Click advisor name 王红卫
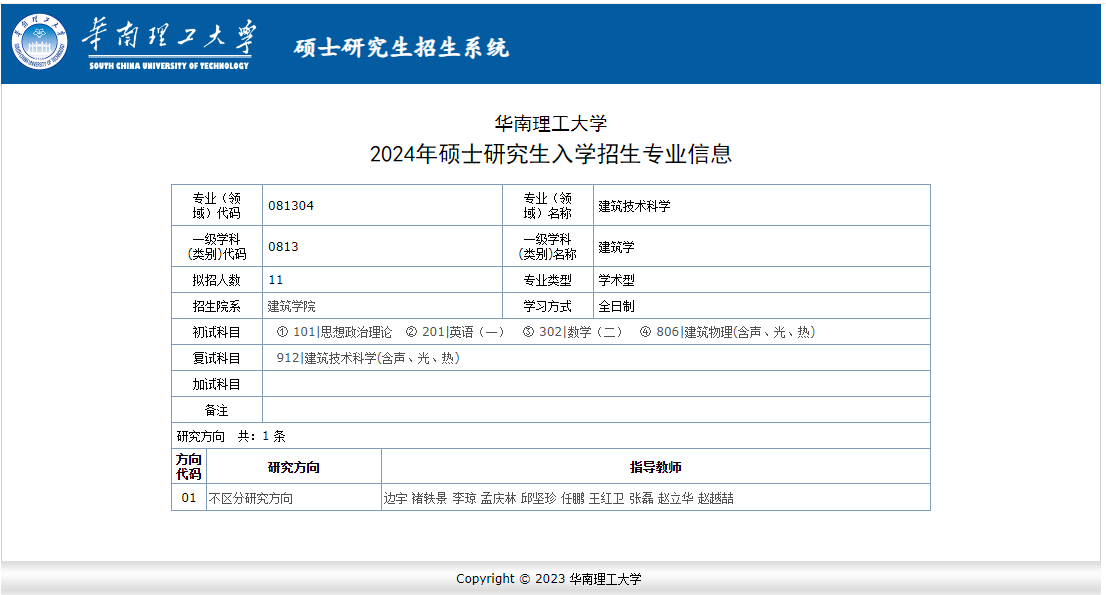This screenshot has height=595, width=1106. [607, 498]
